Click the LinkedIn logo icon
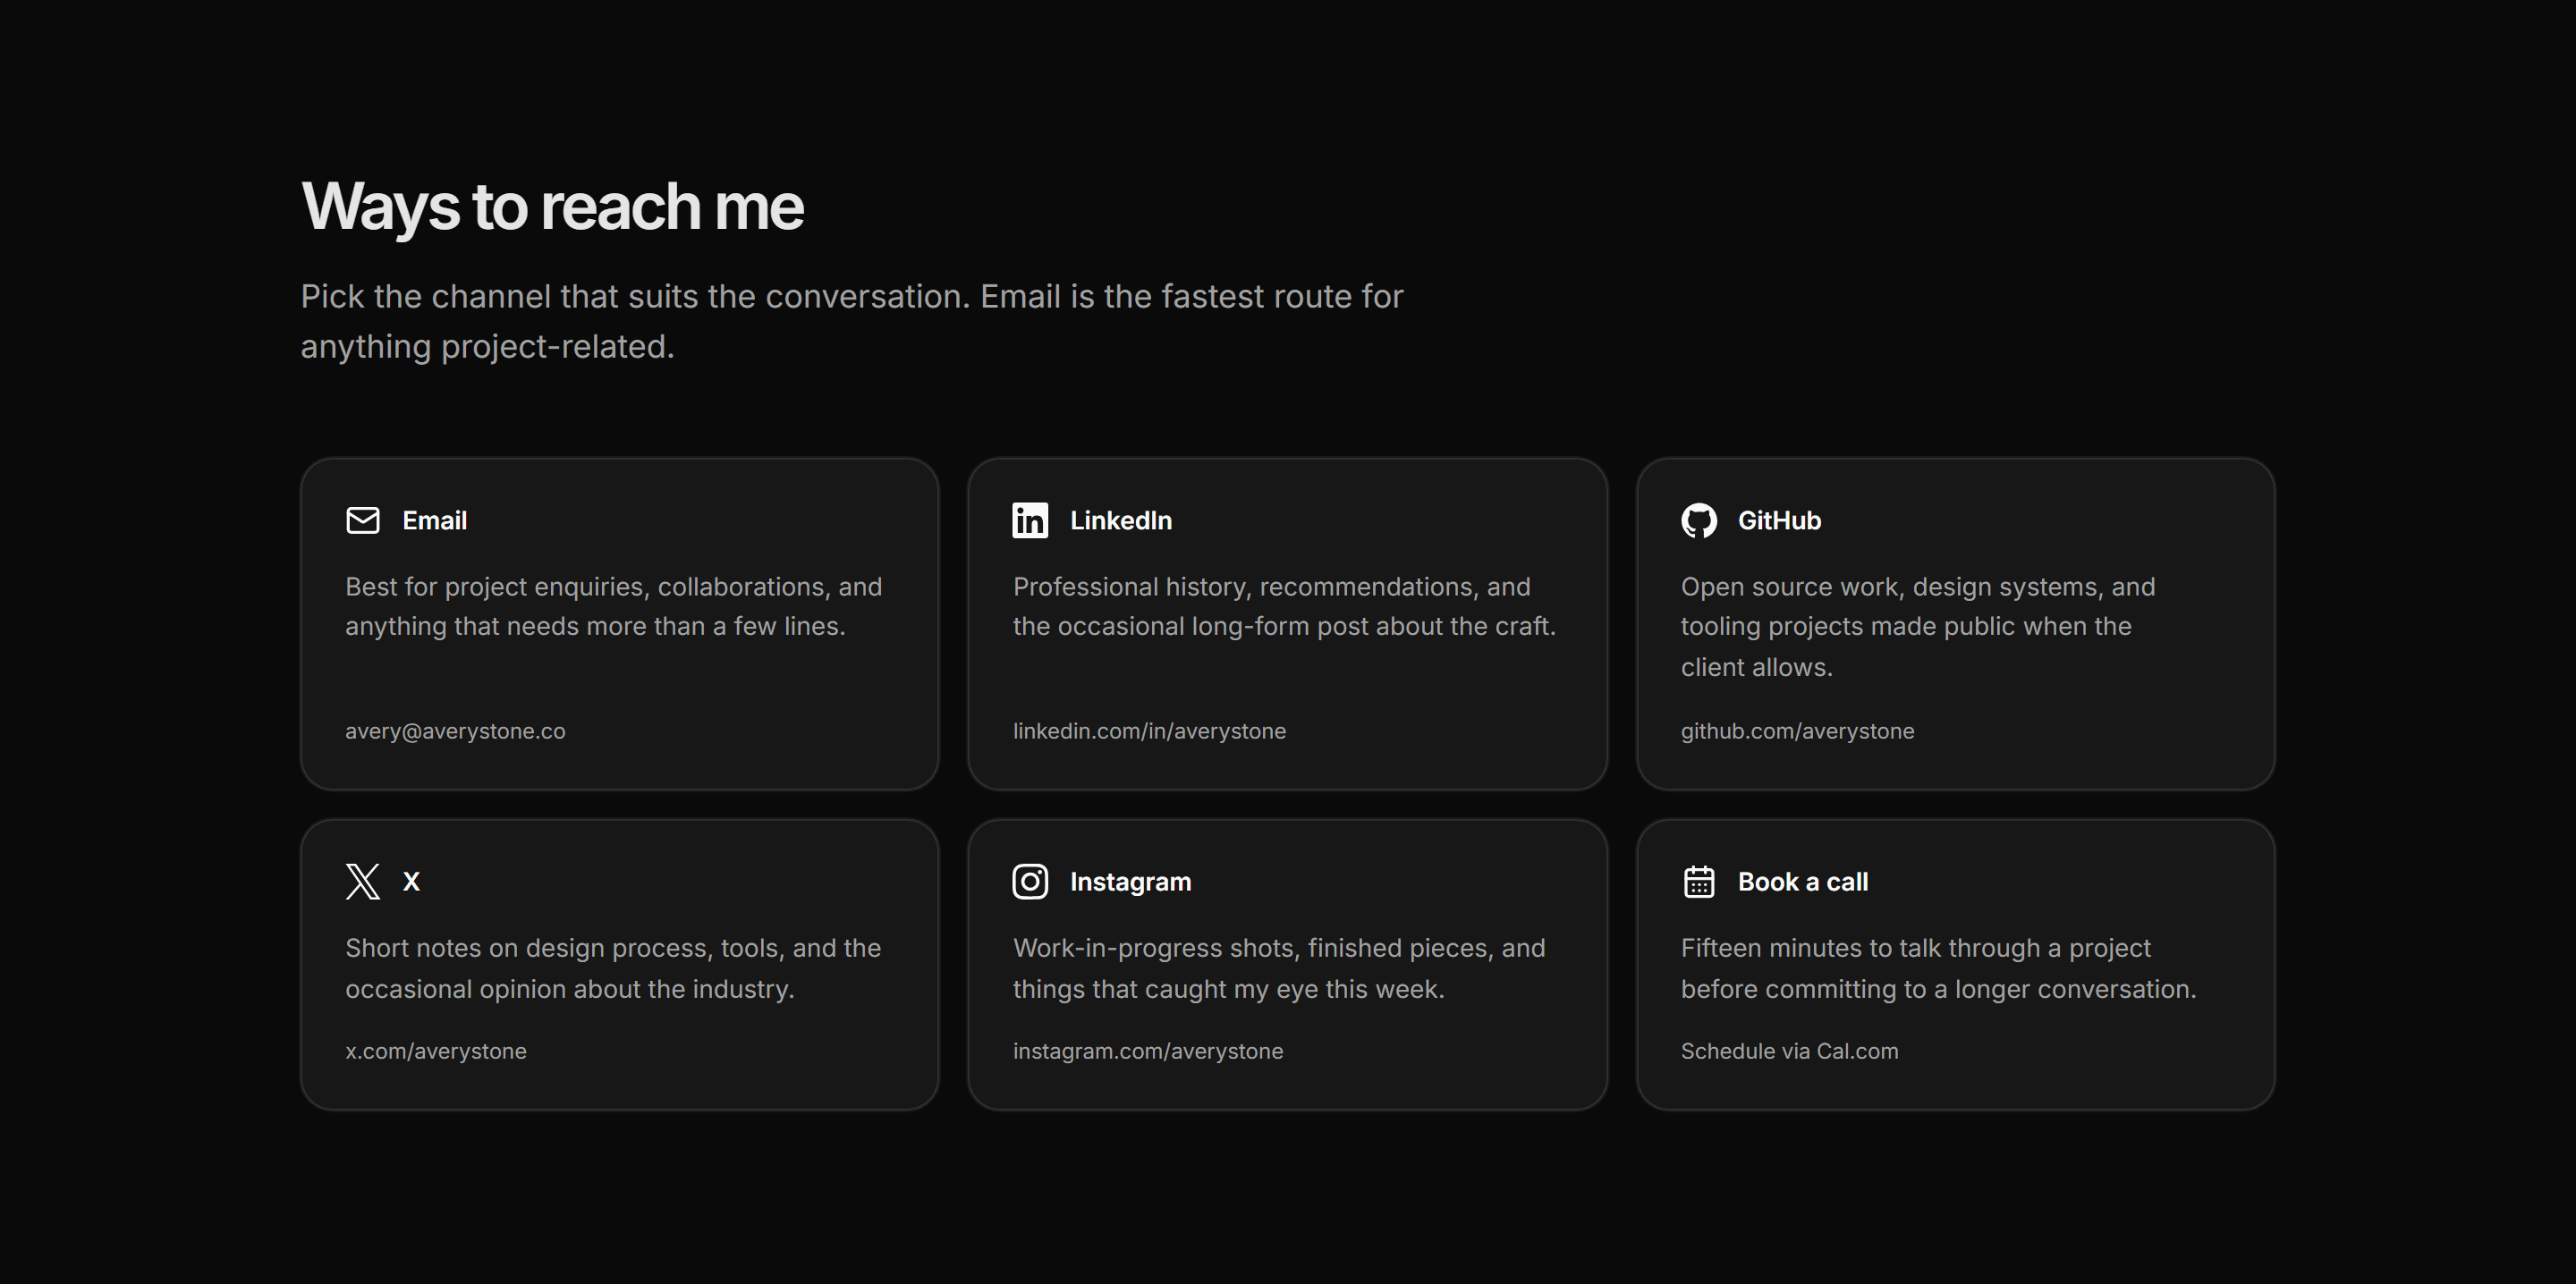Viewport: 2576px width, 1284px height. [x=1030, y=521]
